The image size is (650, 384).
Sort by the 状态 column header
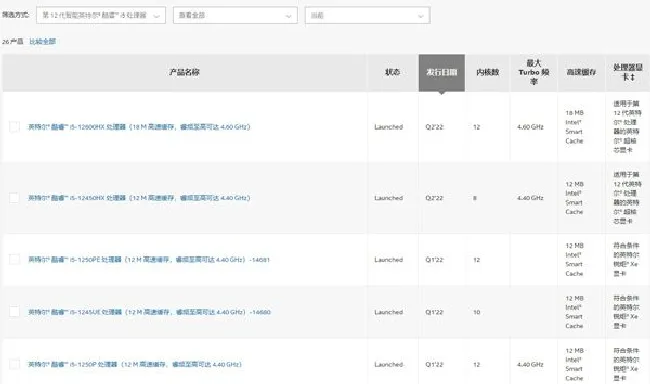coord(393,73)
